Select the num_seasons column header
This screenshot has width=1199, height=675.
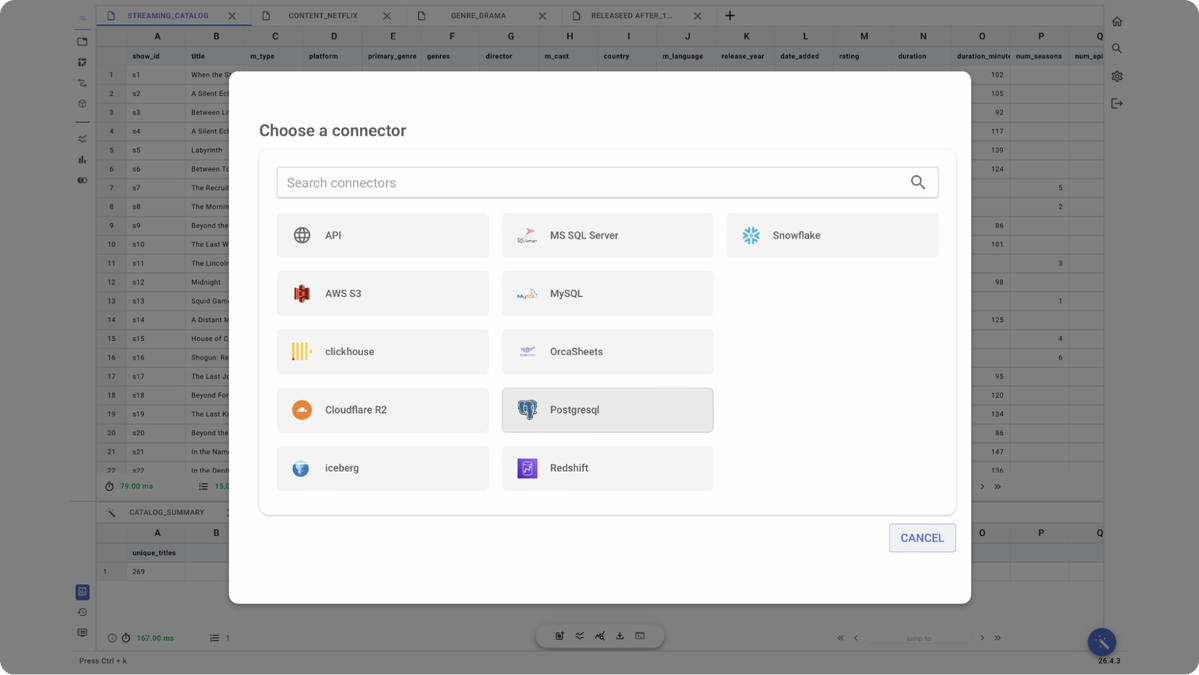(x=1038, y=56)
